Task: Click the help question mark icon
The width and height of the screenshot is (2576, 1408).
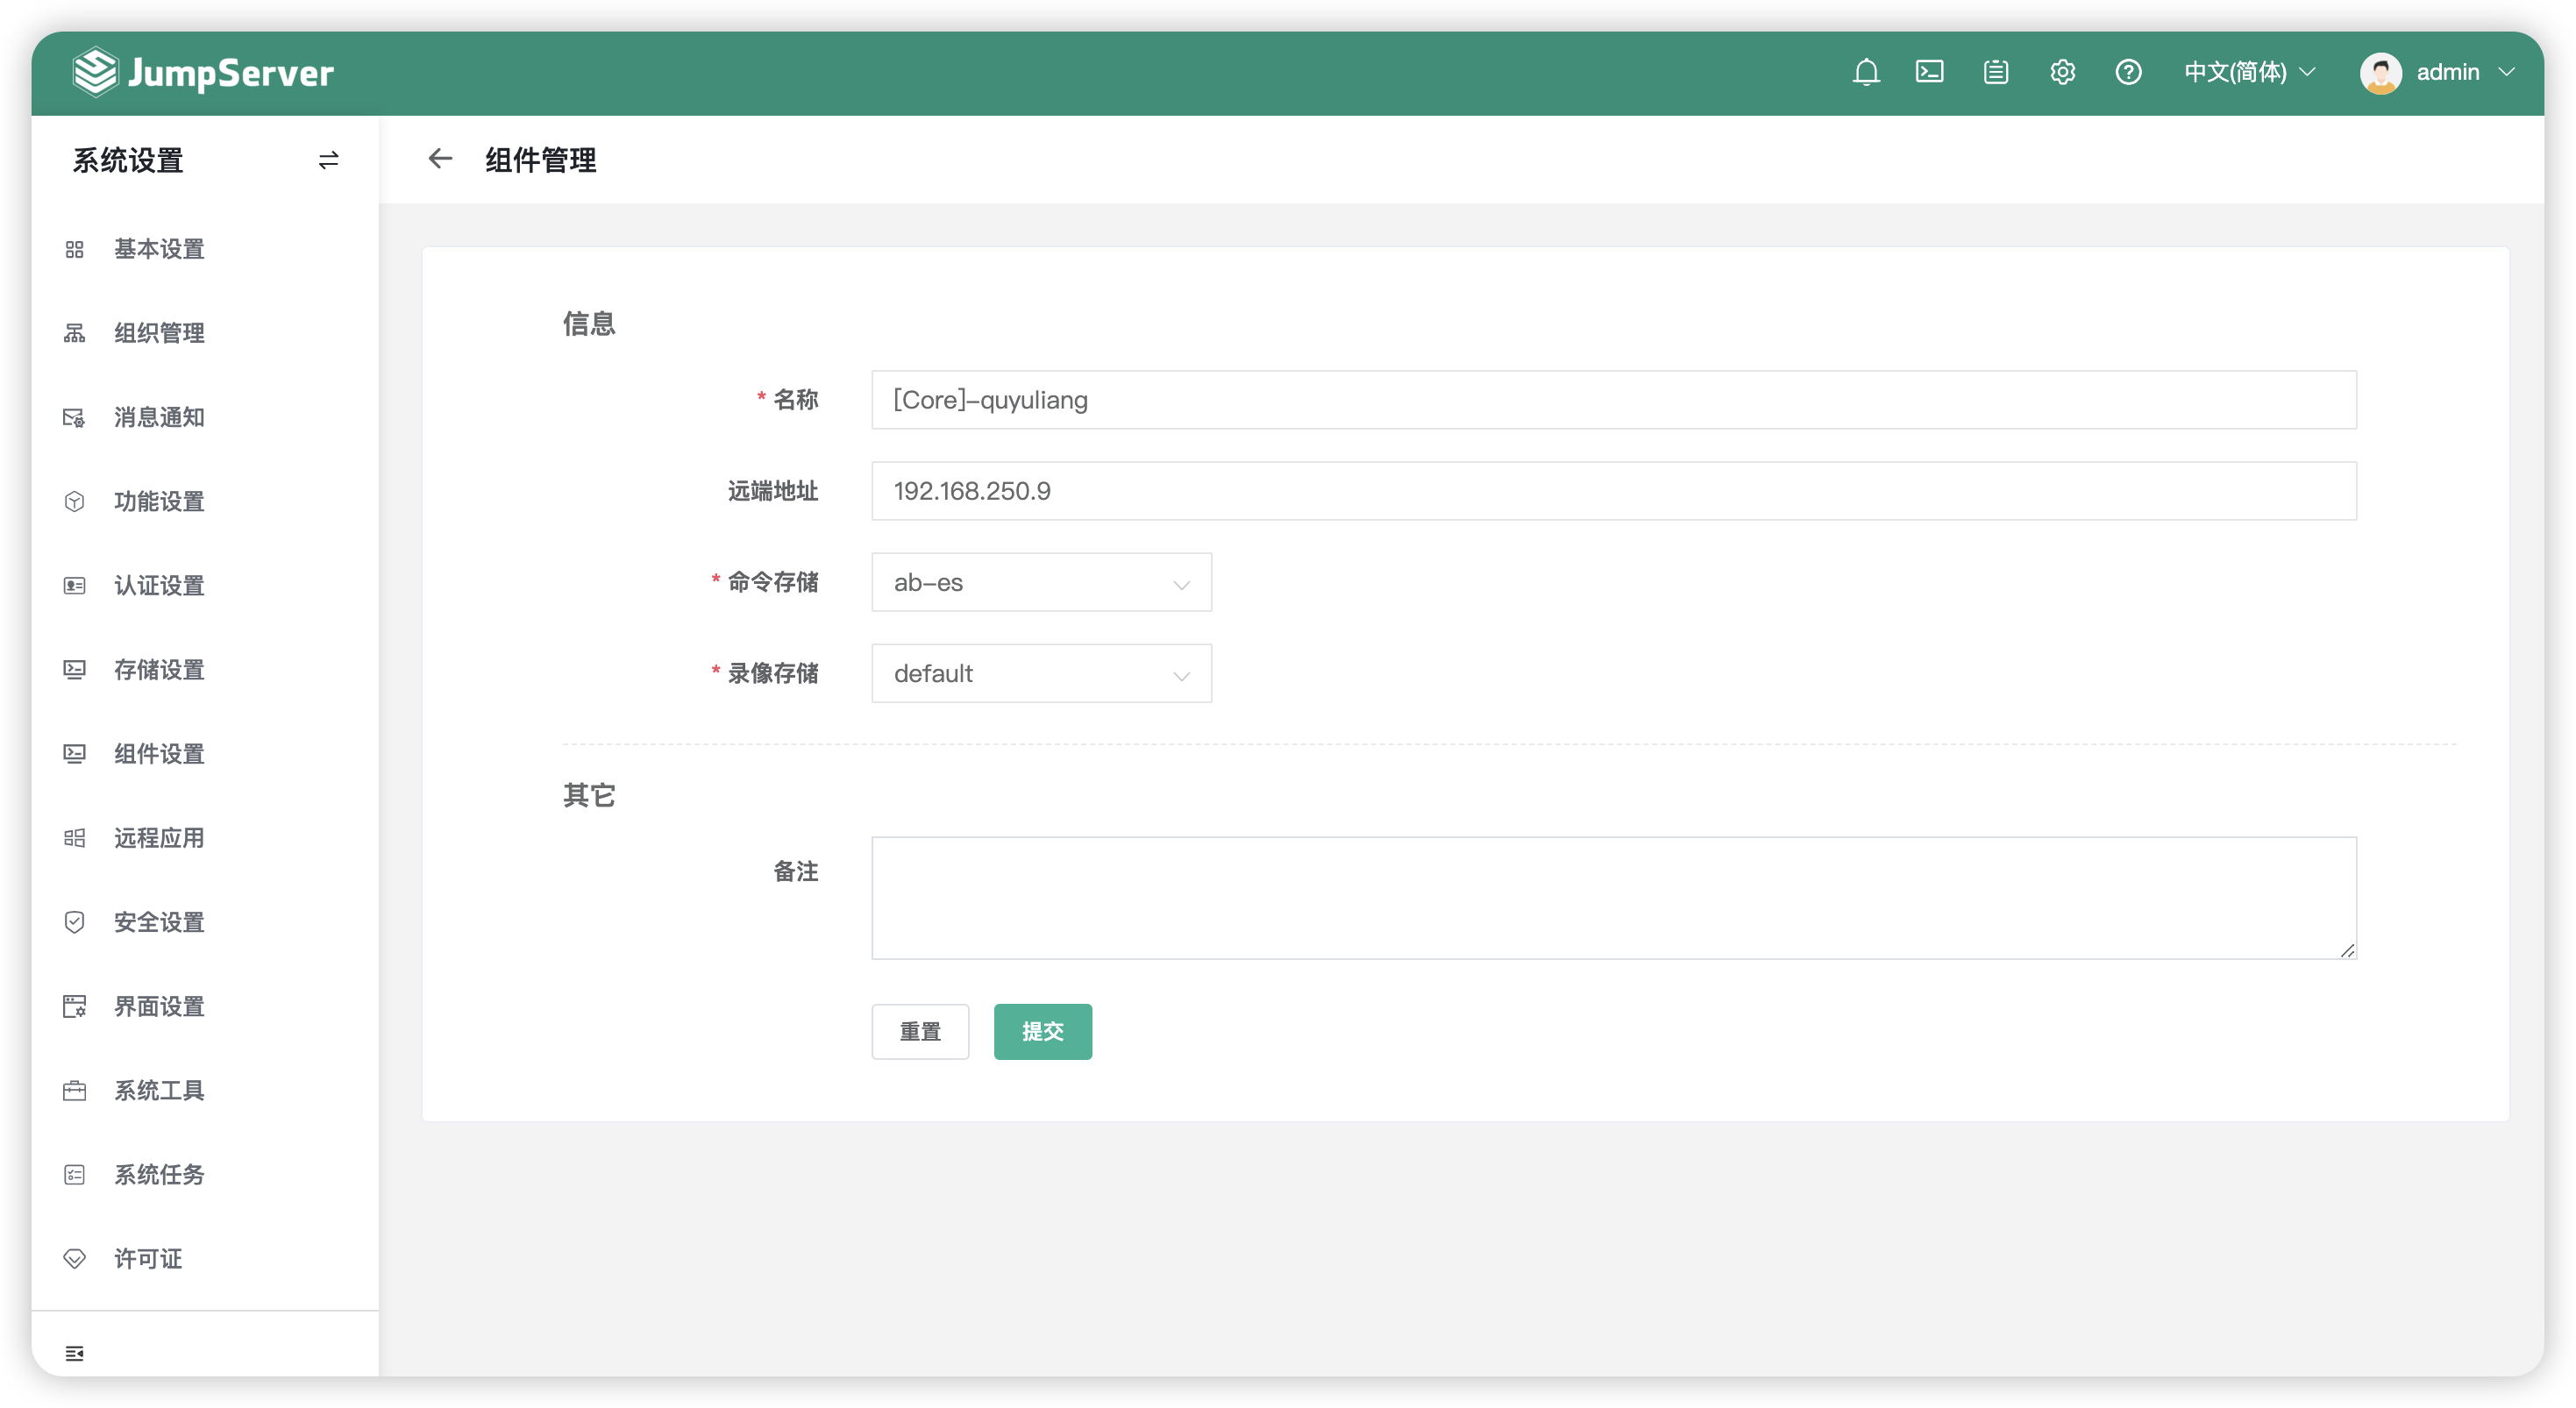Action: pos(2128,72)
